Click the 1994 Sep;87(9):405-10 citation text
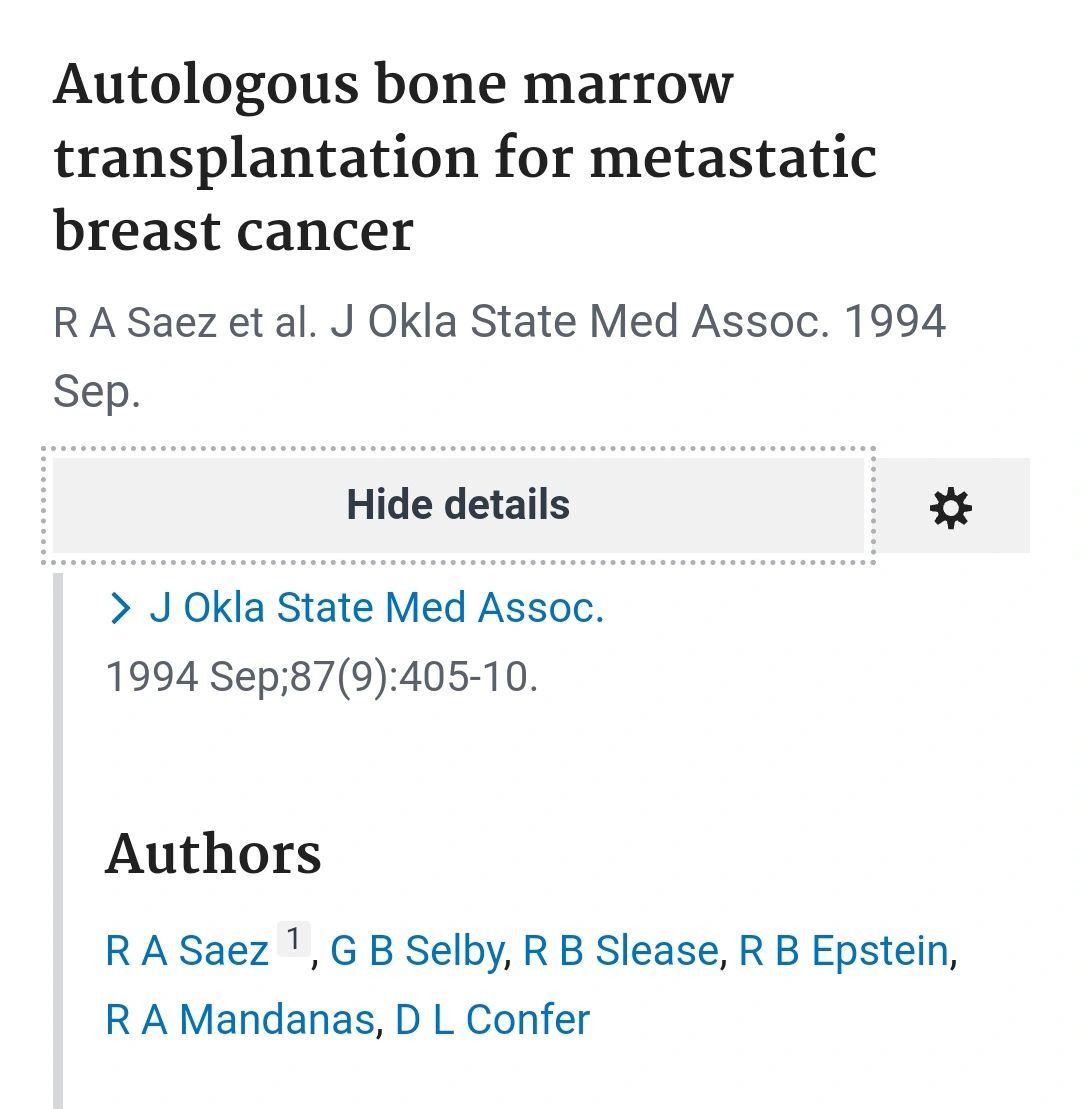Viewport: 1080px width, 1109px height. coord(322,677)
